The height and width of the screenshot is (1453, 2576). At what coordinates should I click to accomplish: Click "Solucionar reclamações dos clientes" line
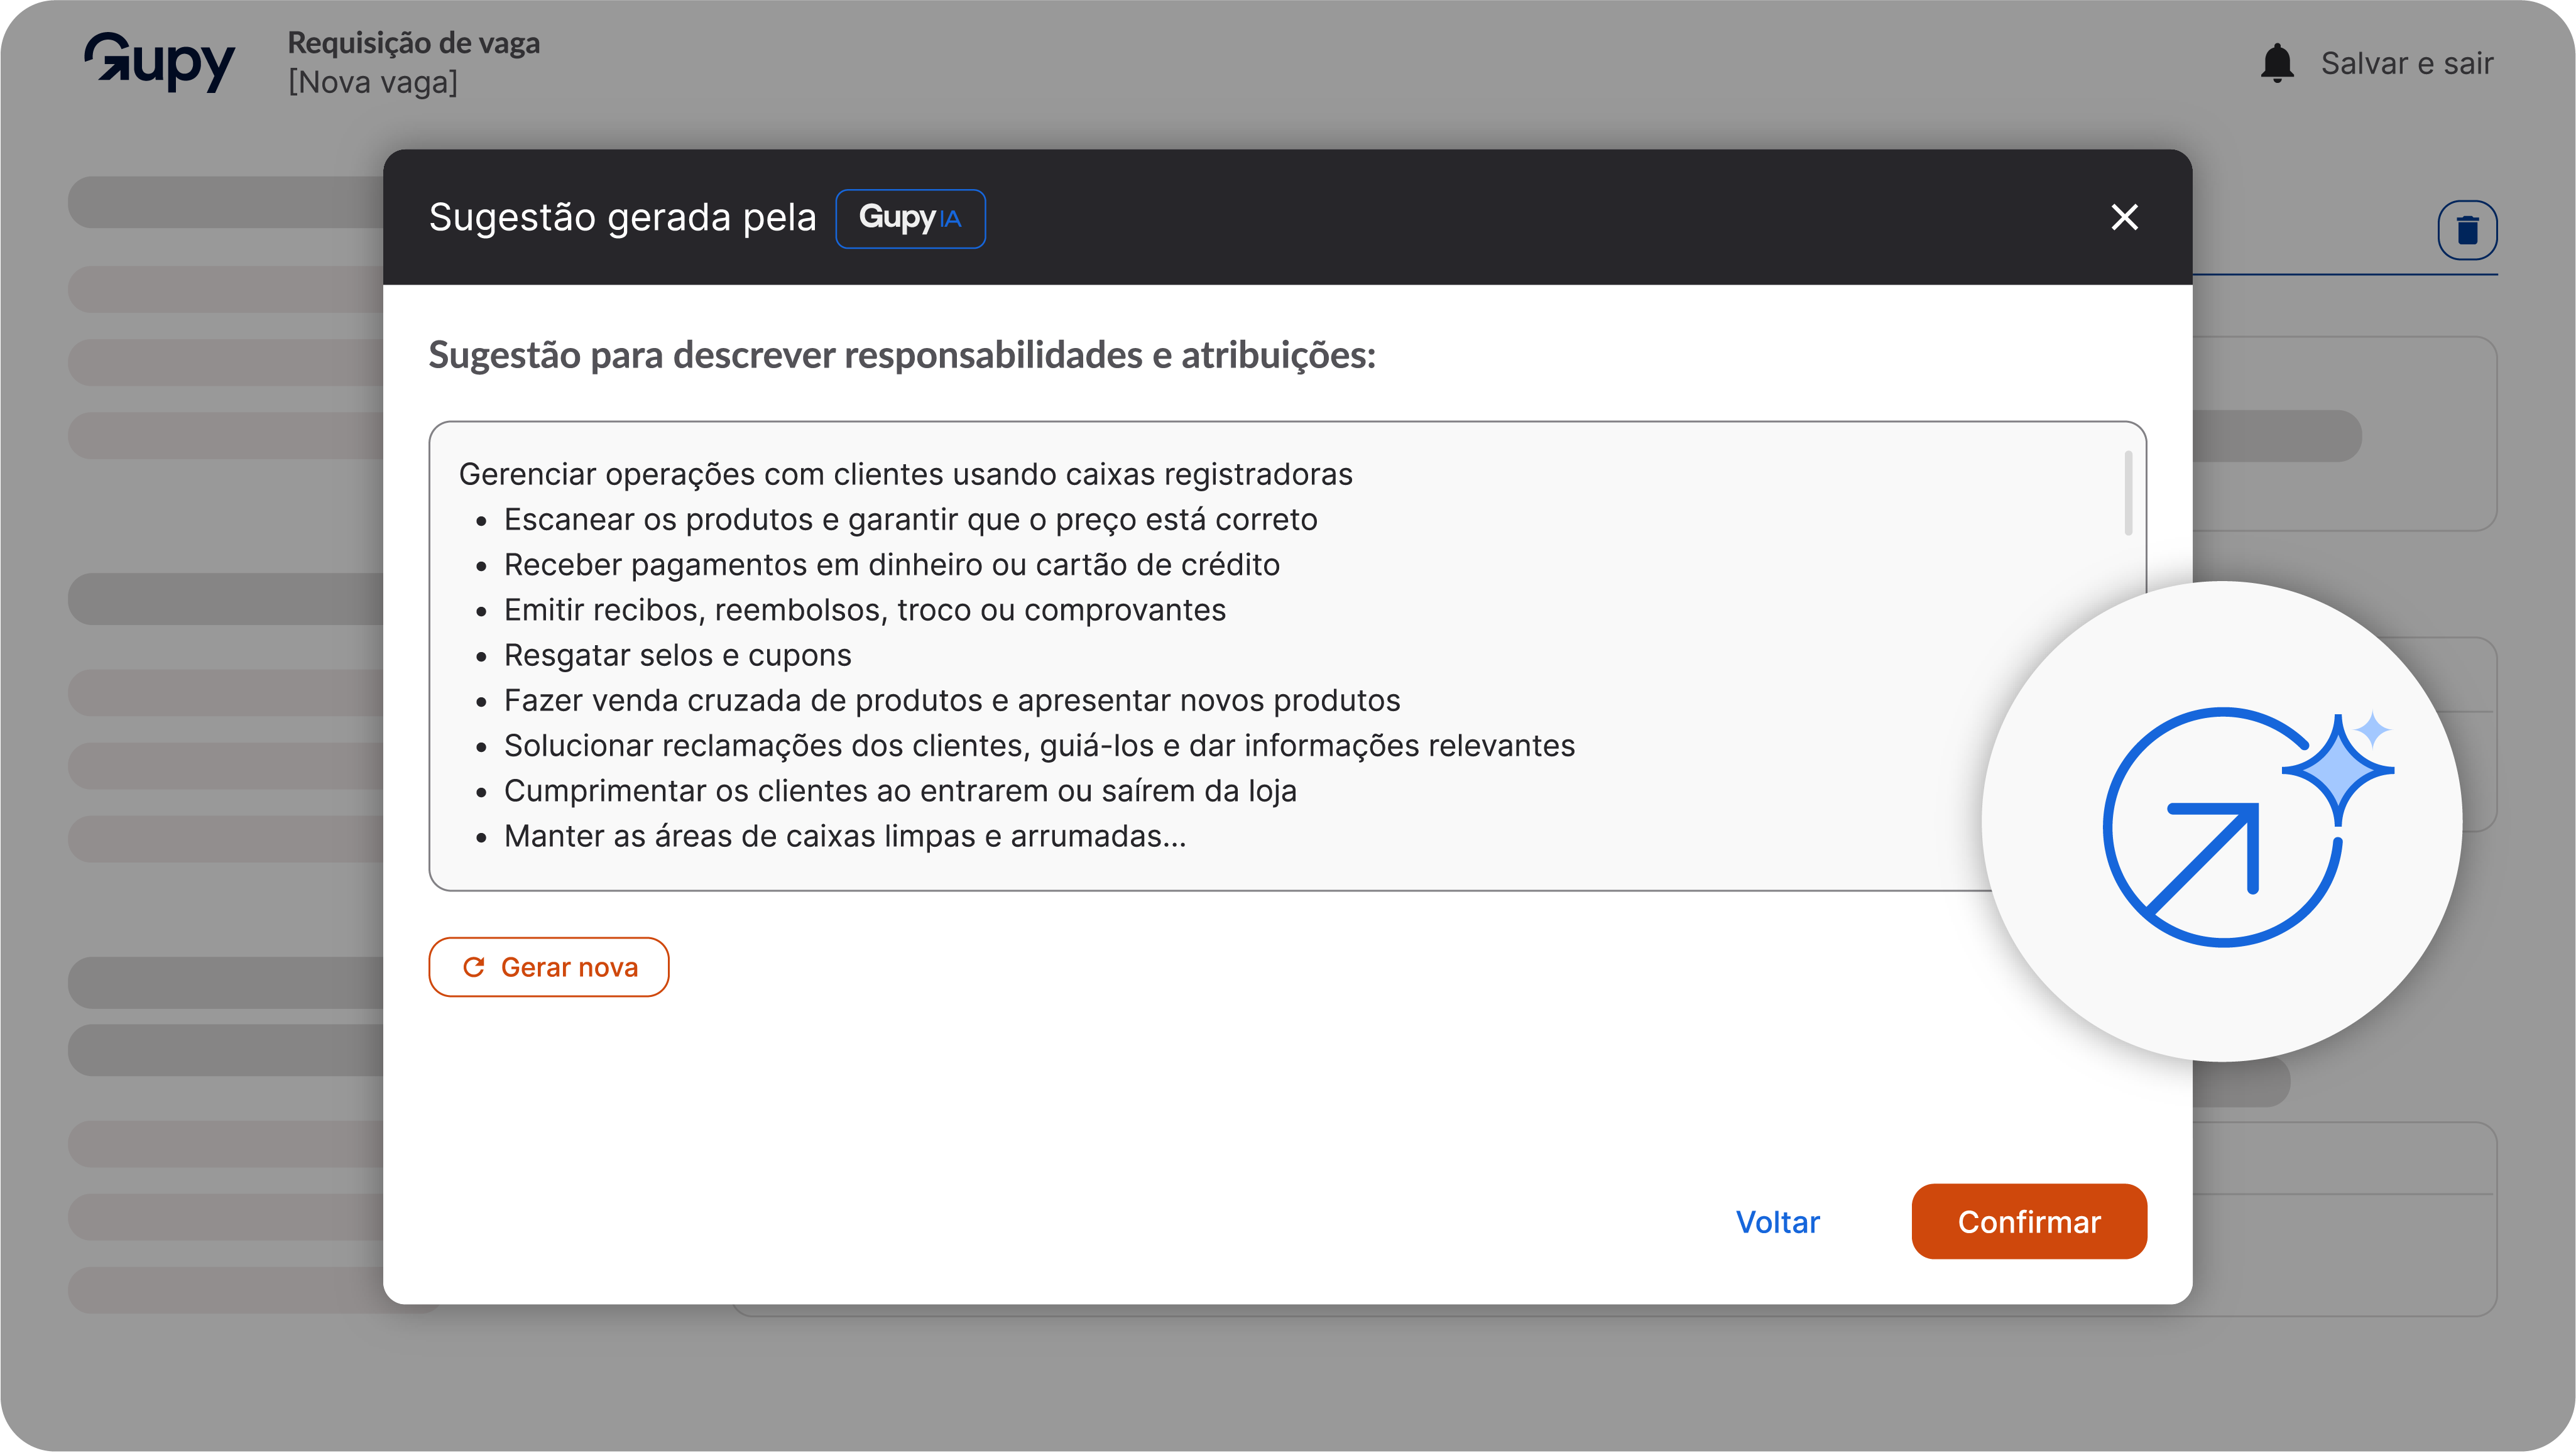point(1039,746)
